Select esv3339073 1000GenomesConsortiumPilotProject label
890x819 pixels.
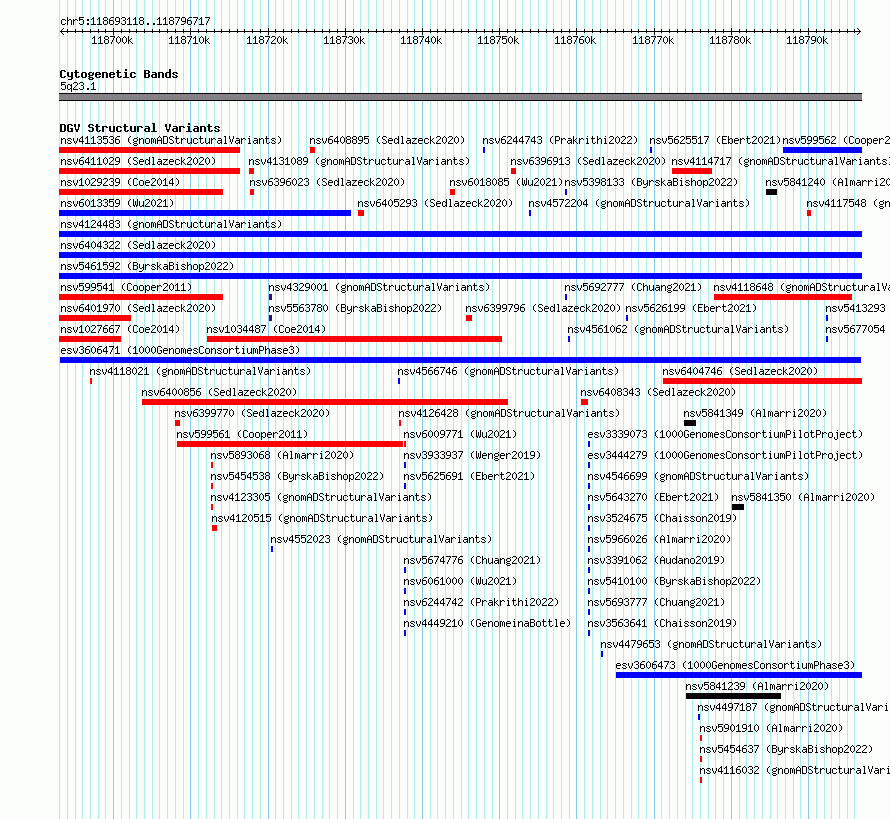click(725, 434)
